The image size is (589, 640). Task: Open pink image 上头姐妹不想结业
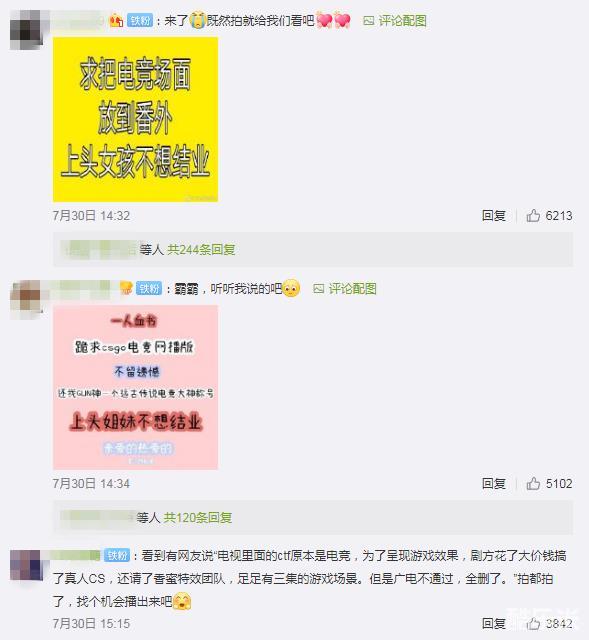click(x=136, y=387)
